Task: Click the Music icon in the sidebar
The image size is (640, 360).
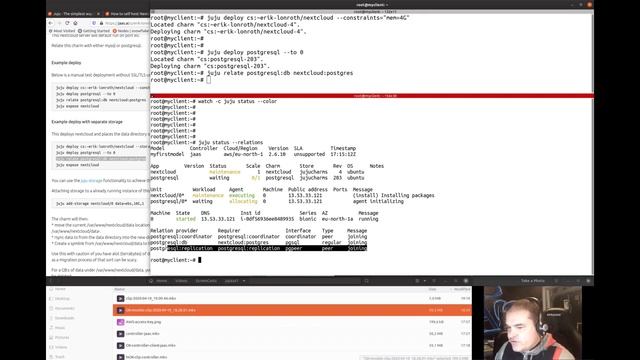Action: coord(51,328)
